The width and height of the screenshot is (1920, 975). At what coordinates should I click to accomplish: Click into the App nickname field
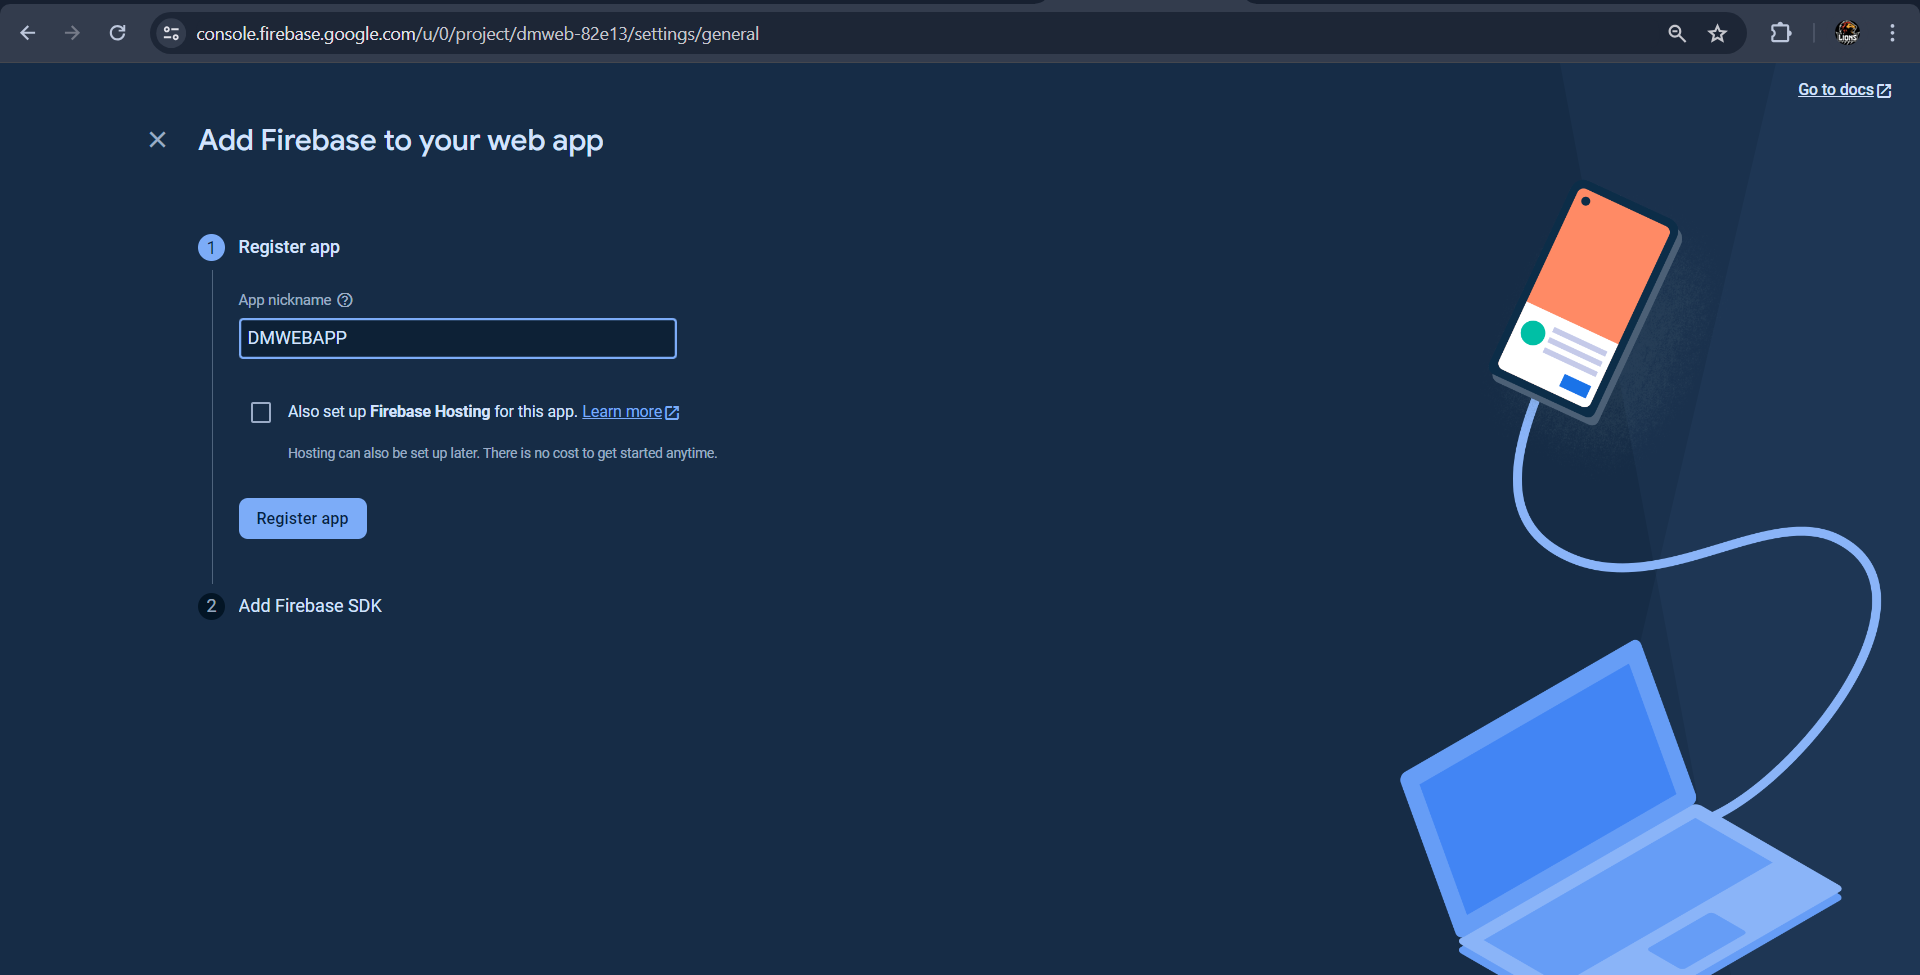coord(457,338)
